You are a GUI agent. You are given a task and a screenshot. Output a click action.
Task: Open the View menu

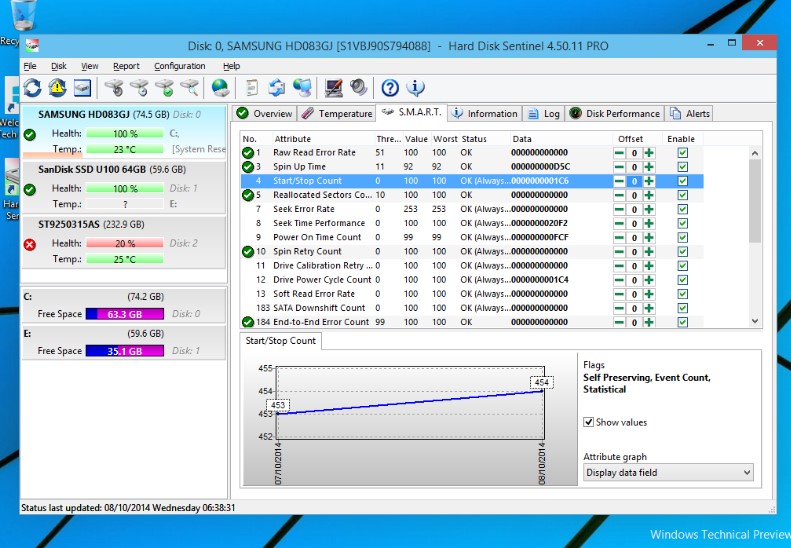[x=90, y=66]
